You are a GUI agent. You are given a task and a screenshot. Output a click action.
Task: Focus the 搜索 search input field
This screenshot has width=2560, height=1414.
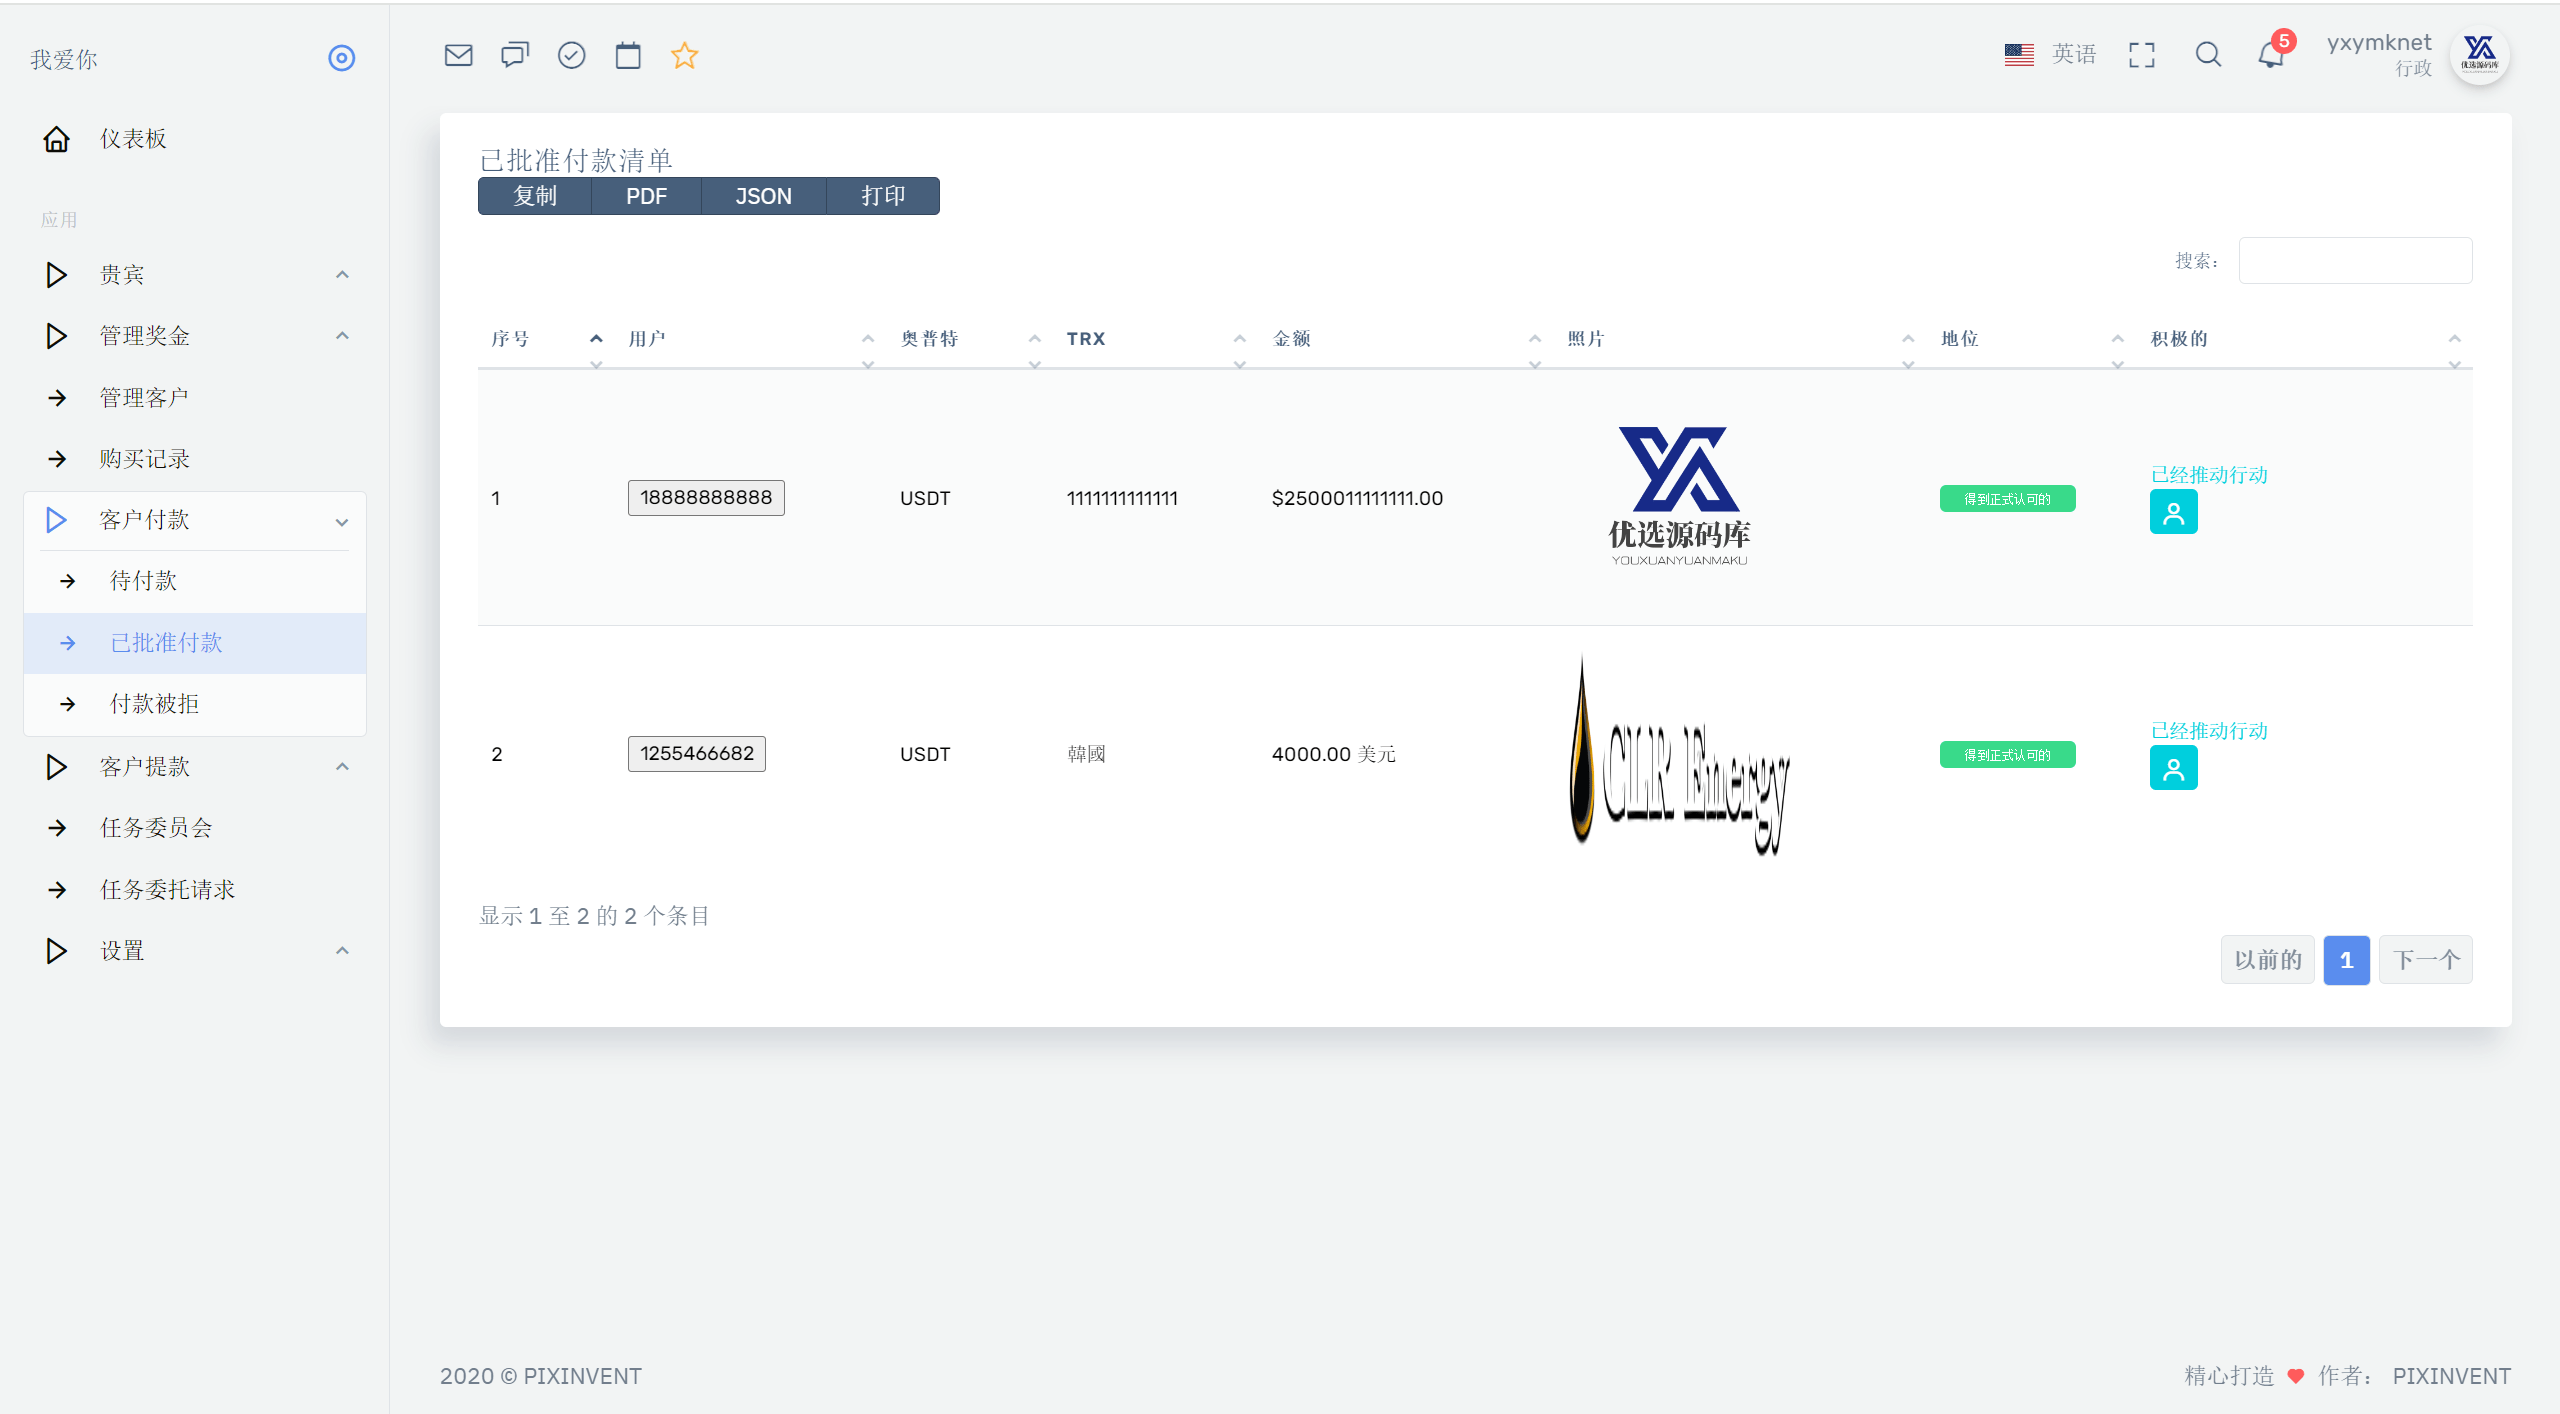click(2355, 260)
